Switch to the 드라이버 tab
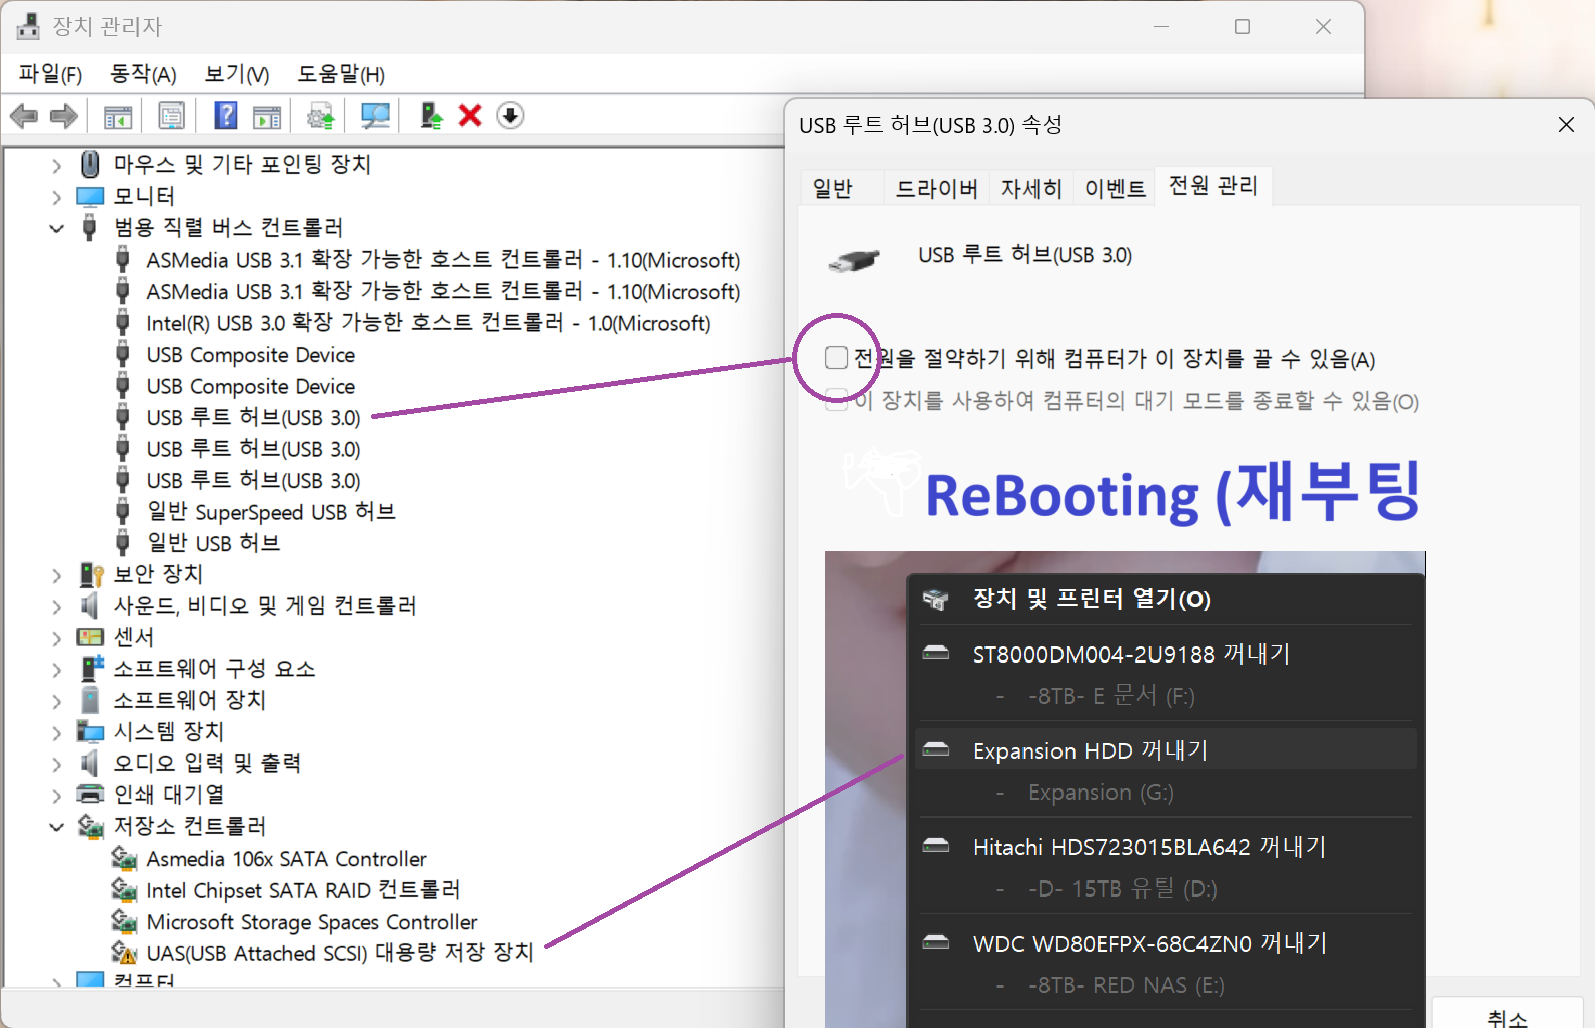 point(936,188)
